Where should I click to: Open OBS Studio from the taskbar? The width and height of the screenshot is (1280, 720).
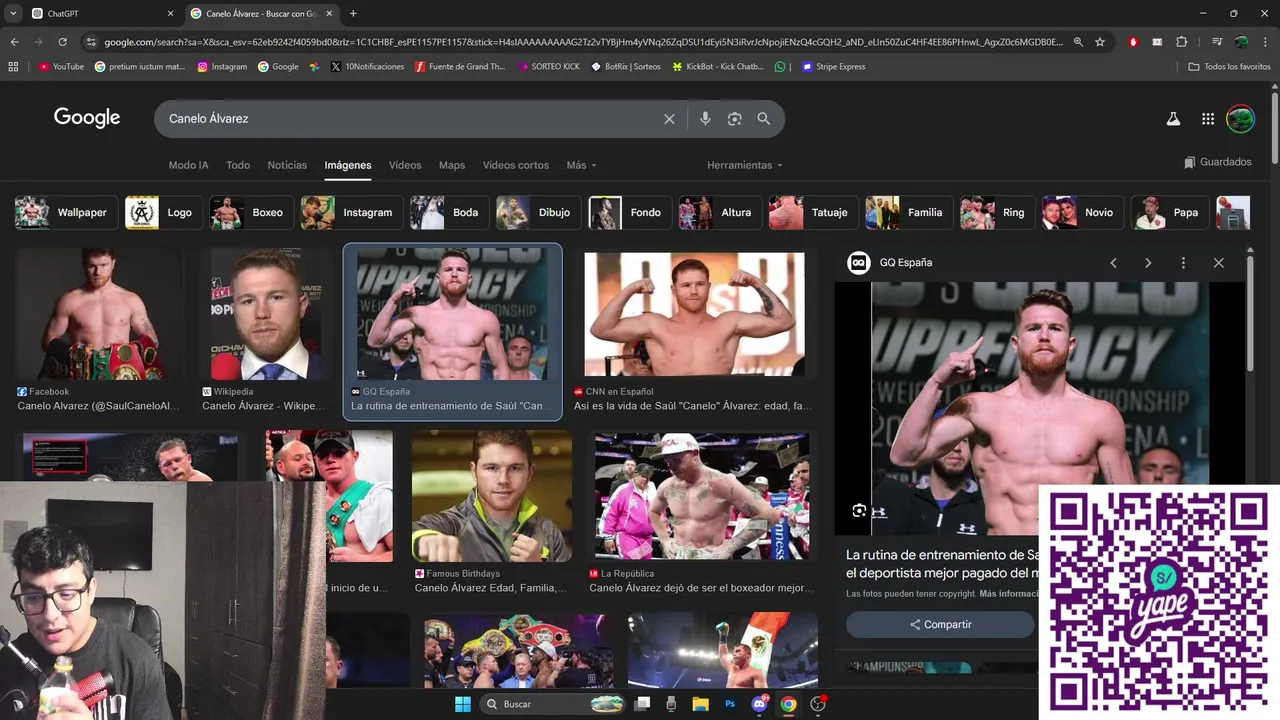point(818,704)
